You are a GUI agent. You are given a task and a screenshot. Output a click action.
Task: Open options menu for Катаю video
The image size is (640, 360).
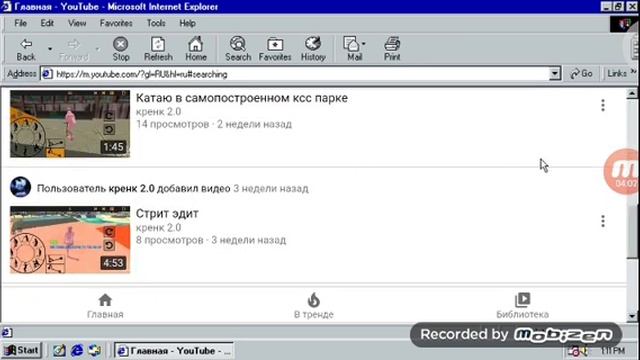[603, 105]
